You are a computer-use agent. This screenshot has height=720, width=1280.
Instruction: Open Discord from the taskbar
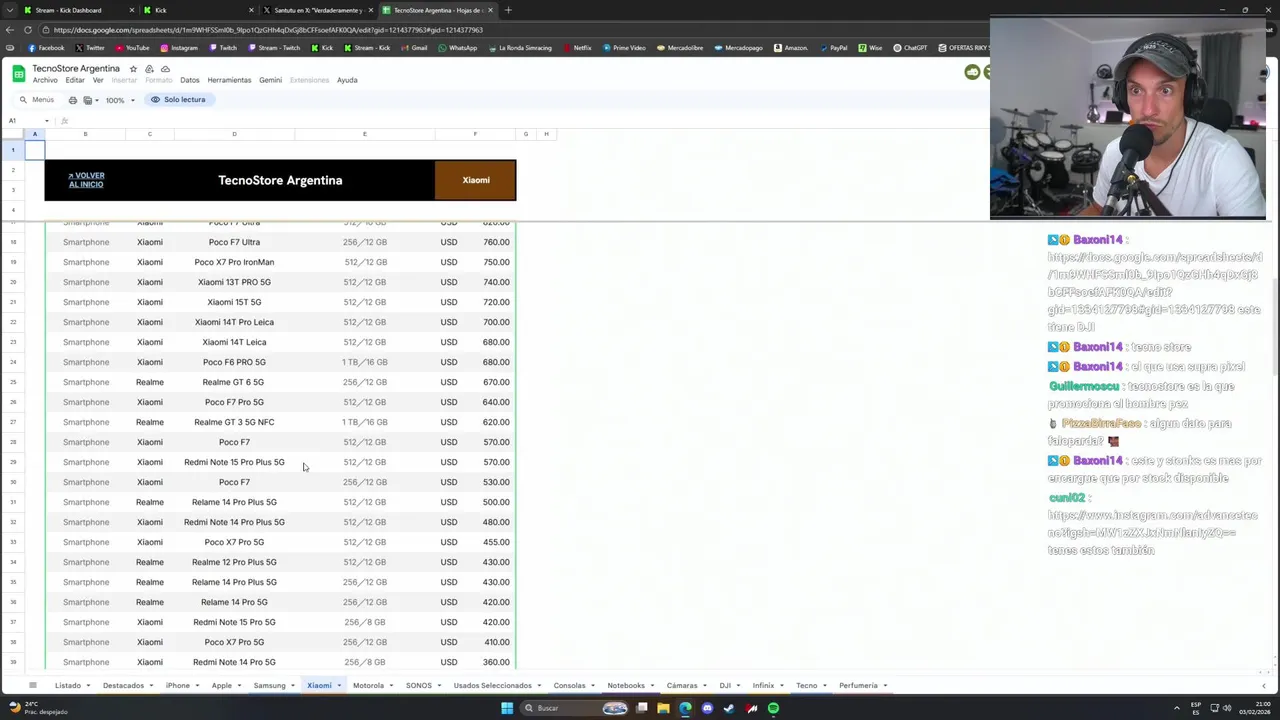coord(707,709)
